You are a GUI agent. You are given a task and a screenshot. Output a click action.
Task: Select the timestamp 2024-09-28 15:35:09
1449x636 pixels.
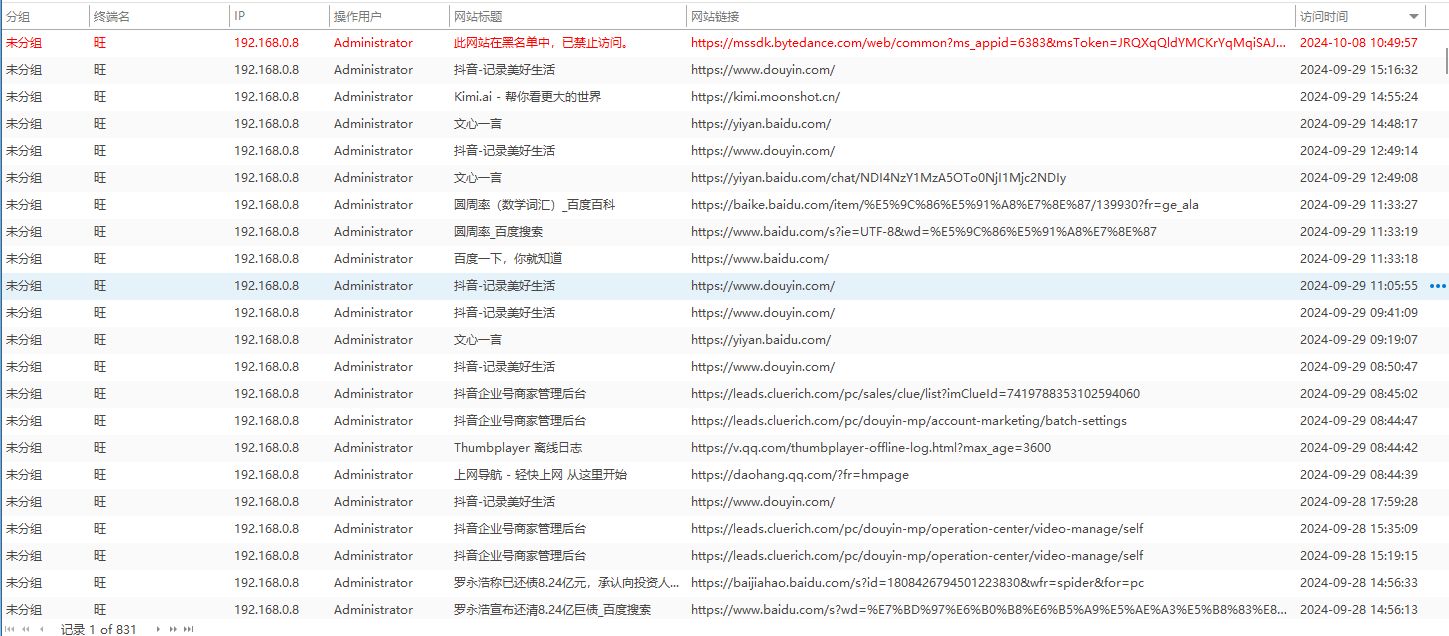point(1358,529)
